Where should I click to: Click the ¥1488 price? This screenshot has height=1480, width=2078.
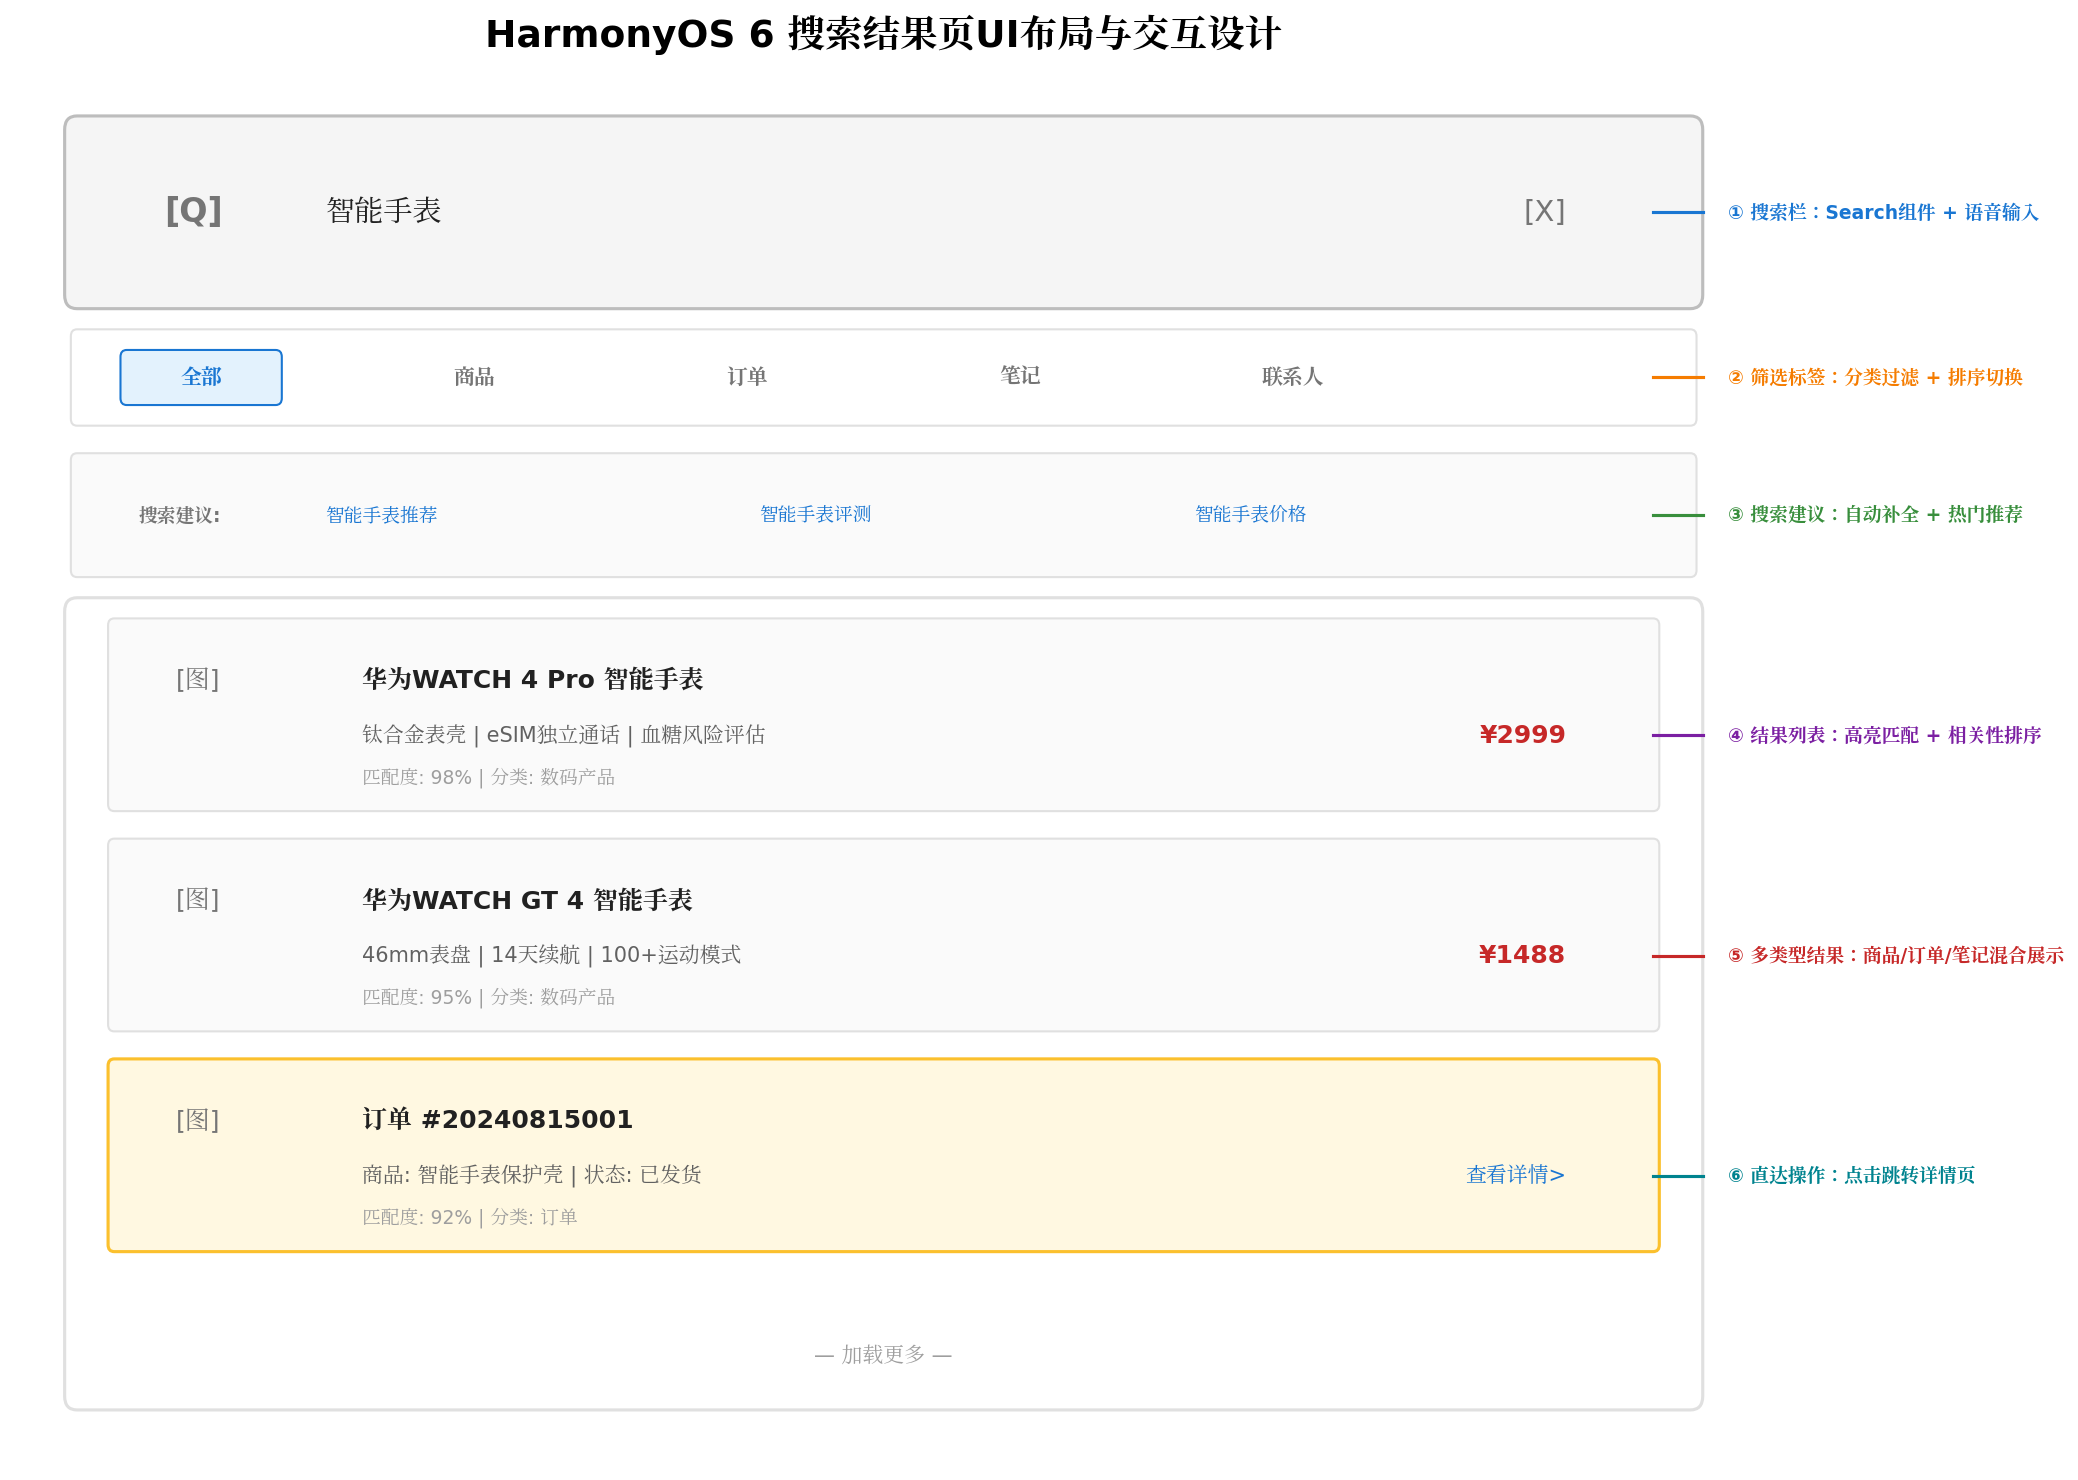click(x=1522, y=955)
